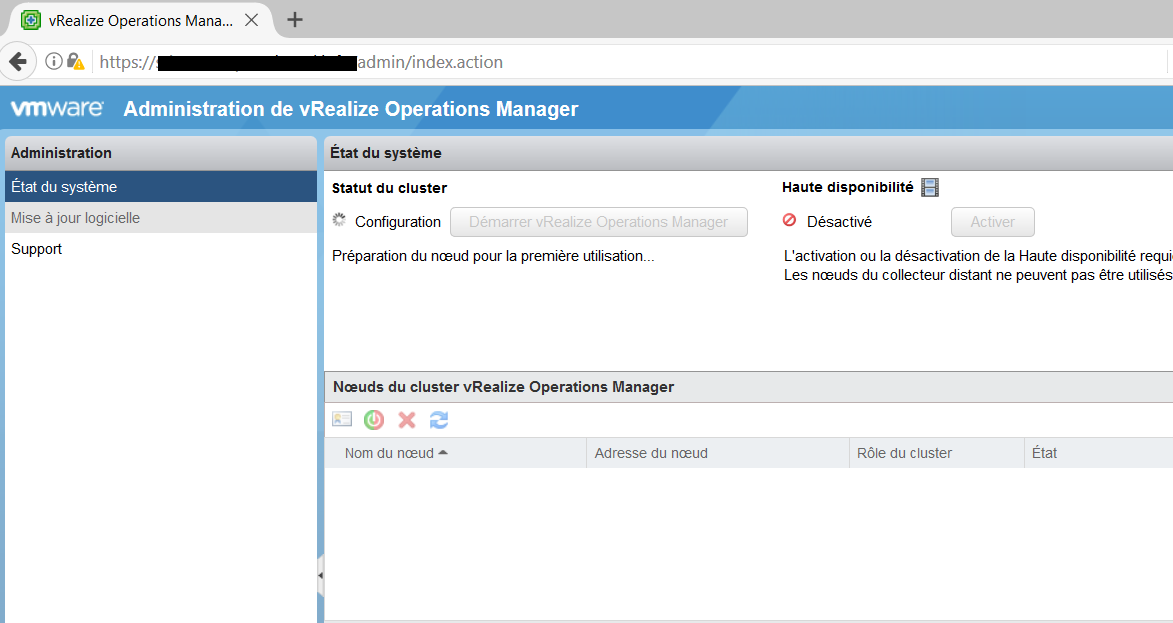Viewport: 1173px width, 623px height.
Task: Open the site information icon
Action: pyautogui.click(x=54, y=61)
